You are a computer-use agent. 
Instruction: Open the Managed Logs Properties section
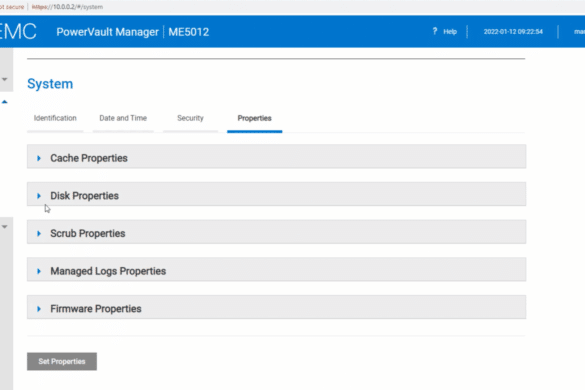tap(276, 269)
